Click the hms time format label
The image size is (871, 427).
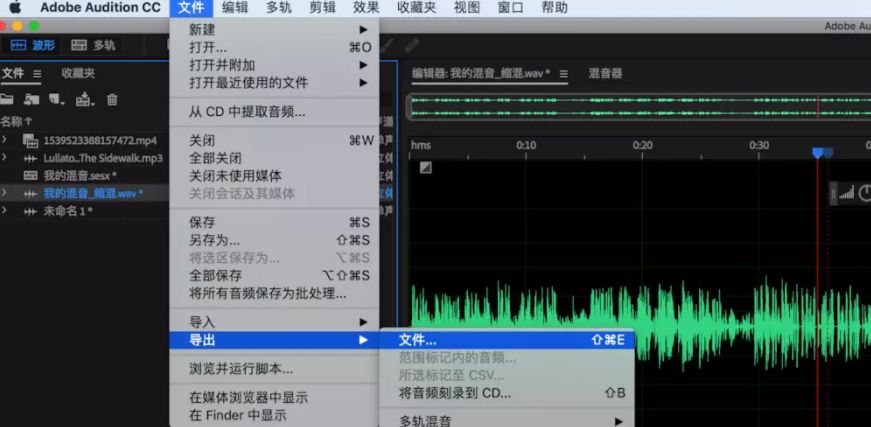421,145
